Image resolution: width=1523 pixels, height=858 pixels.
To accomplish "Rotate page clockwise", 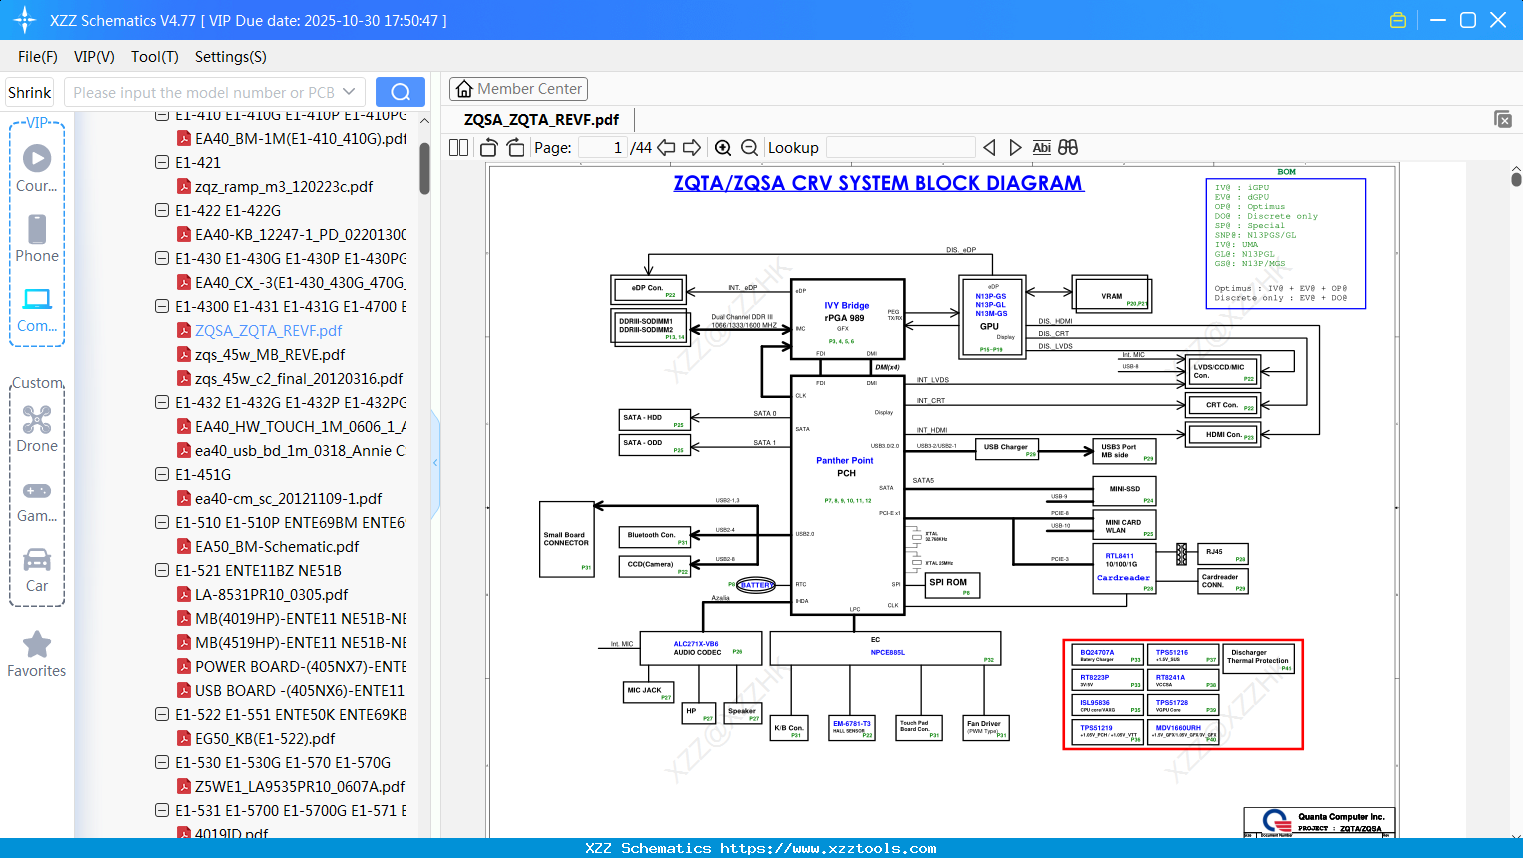I will pos(515,148).
